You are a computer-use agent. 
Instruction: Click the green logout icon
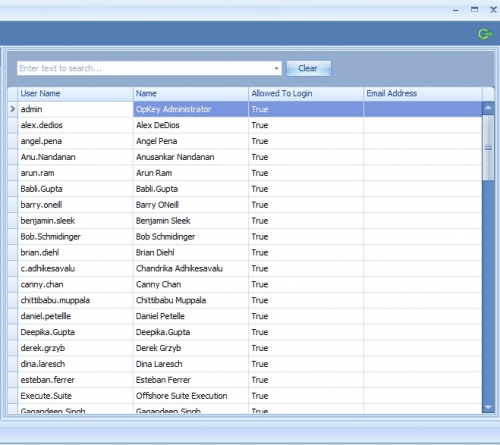(x=485, y=34)
